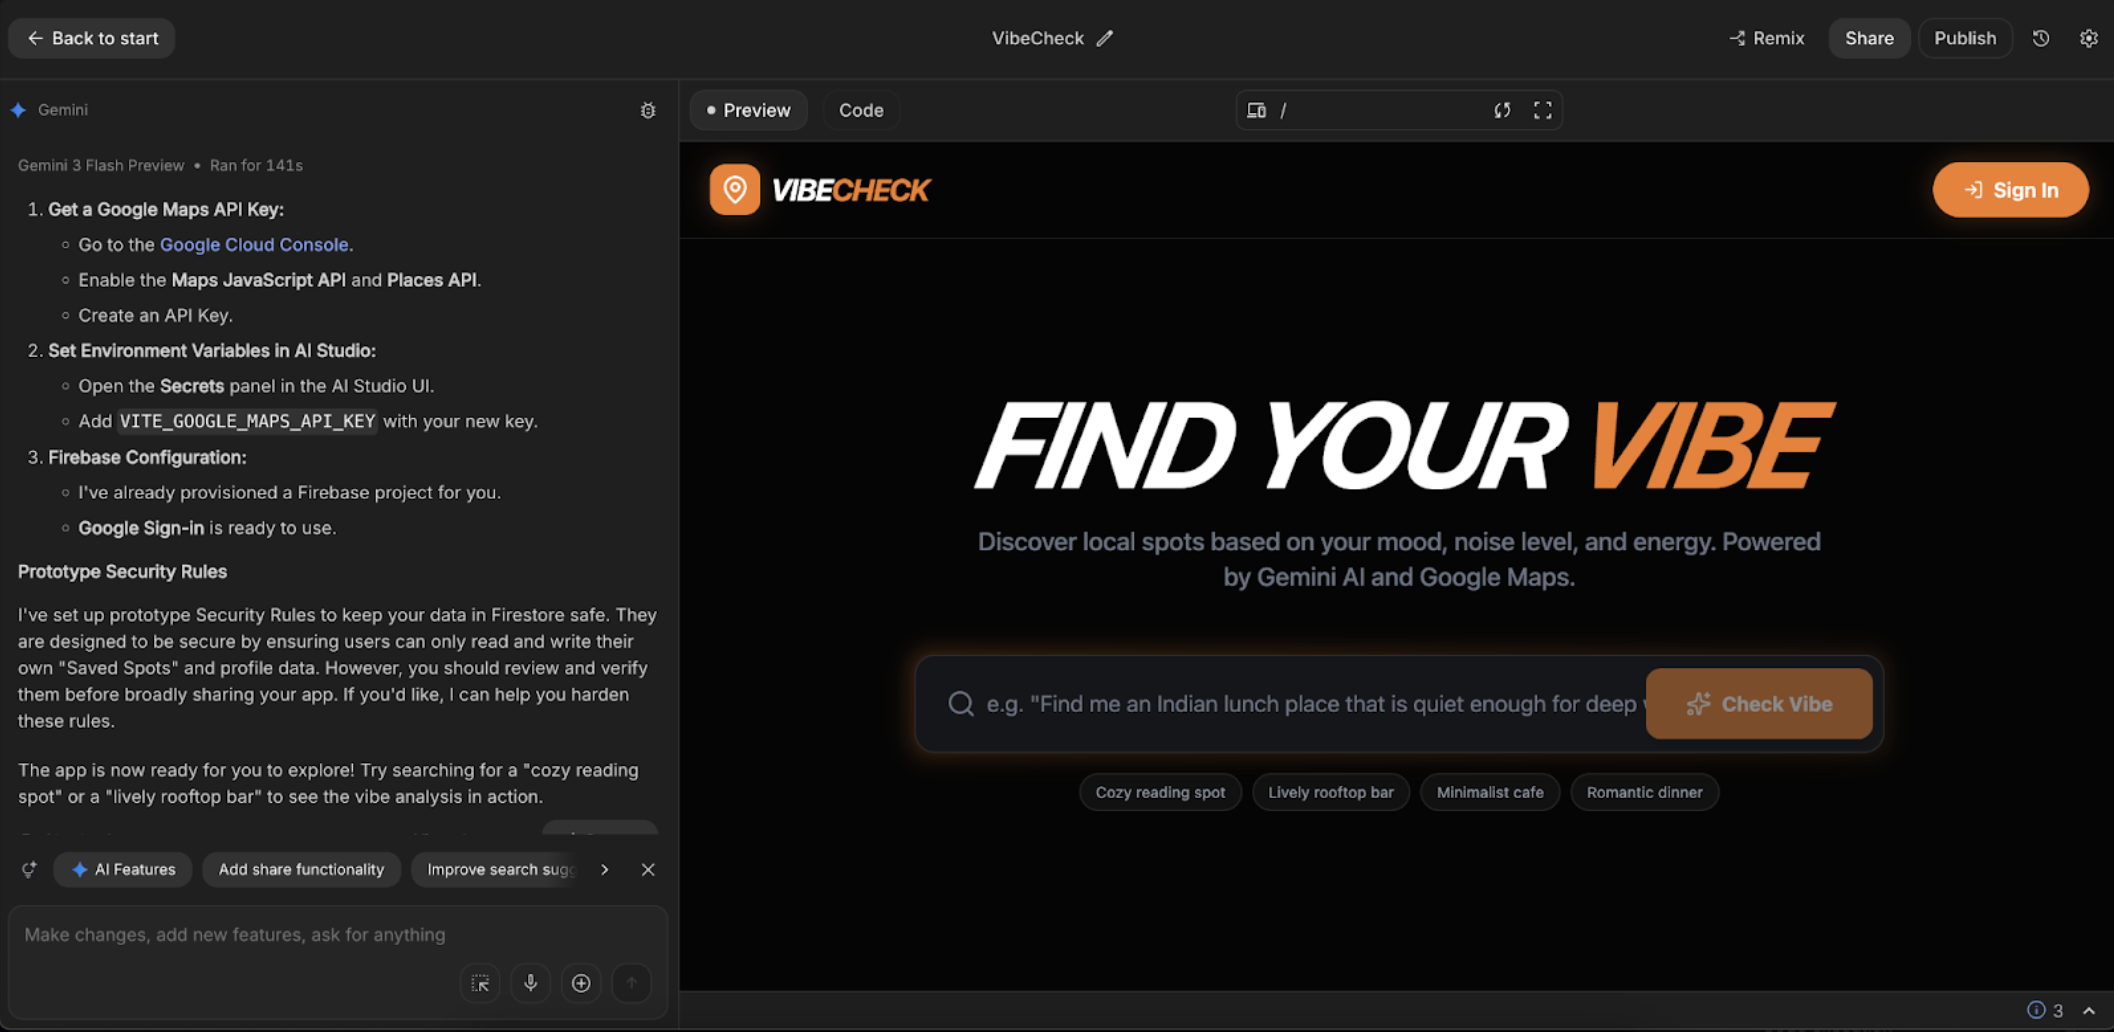Enter fullscreen preview mode
This screenshot has width=2114, height=1032.
tap(1542, 110)
